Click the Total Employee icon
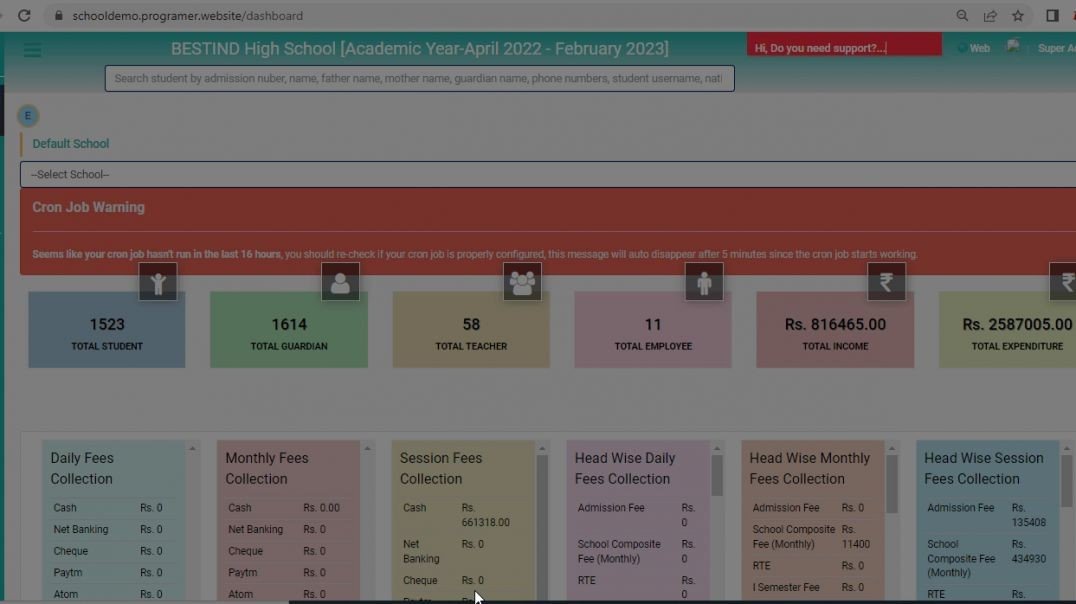1076x604 pixels. (x=704, y=282)
